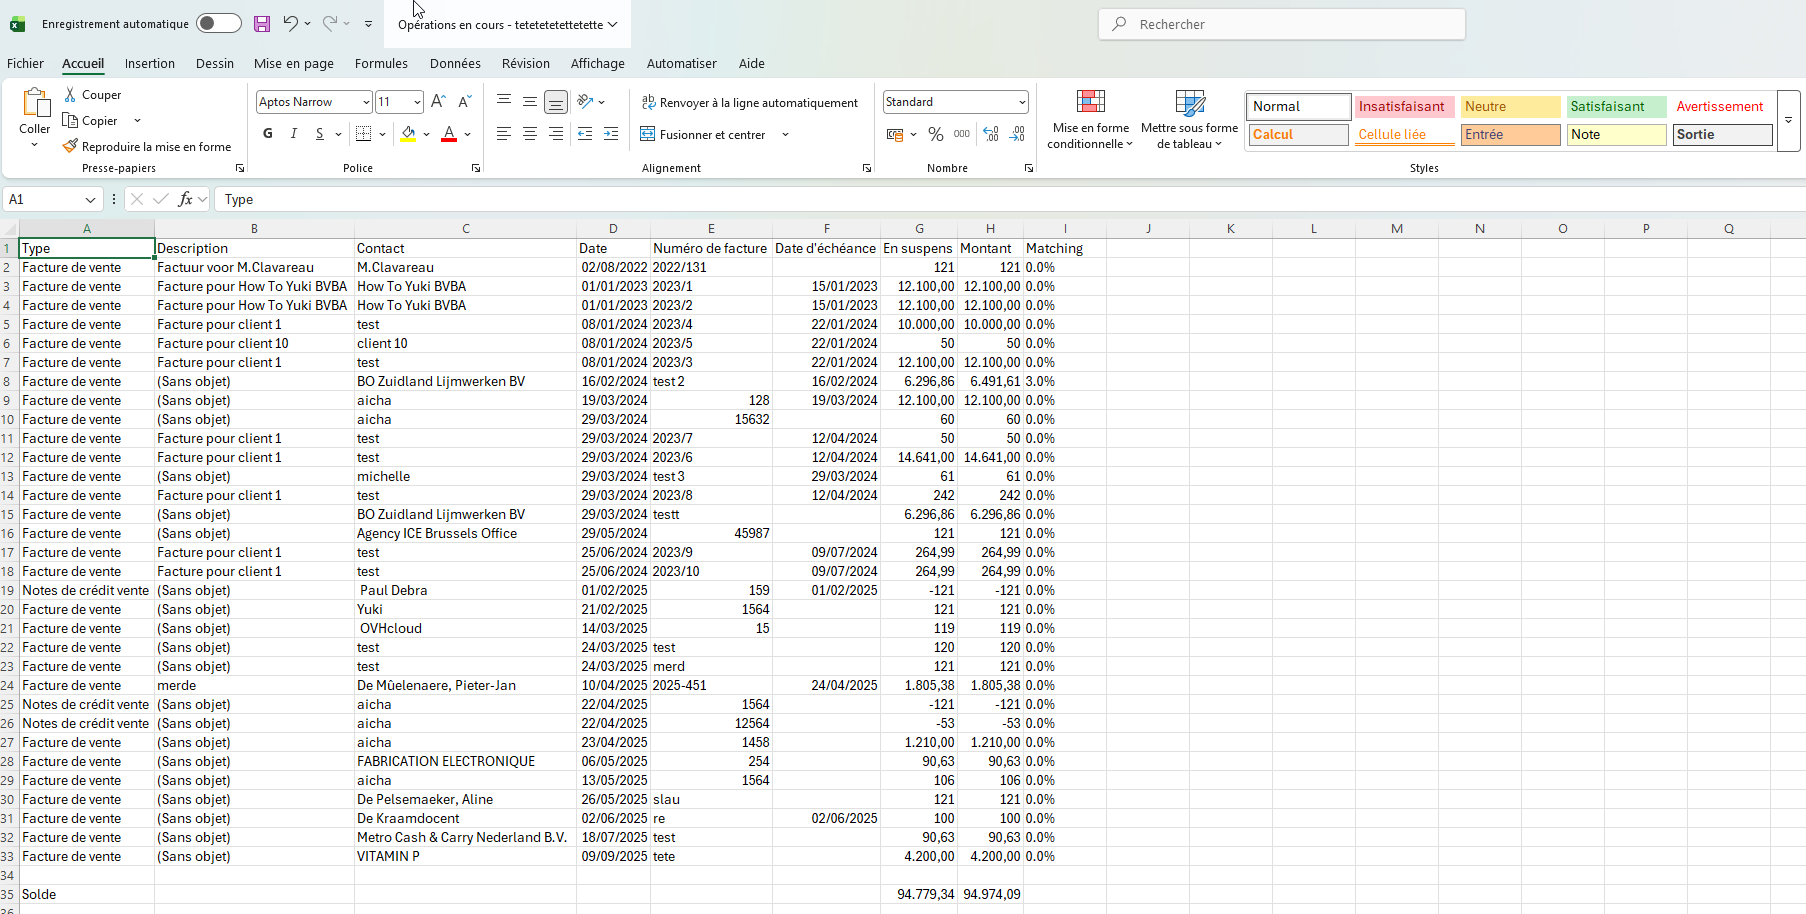
Task: Open the Formules tab
Action: tap(381, 63)
